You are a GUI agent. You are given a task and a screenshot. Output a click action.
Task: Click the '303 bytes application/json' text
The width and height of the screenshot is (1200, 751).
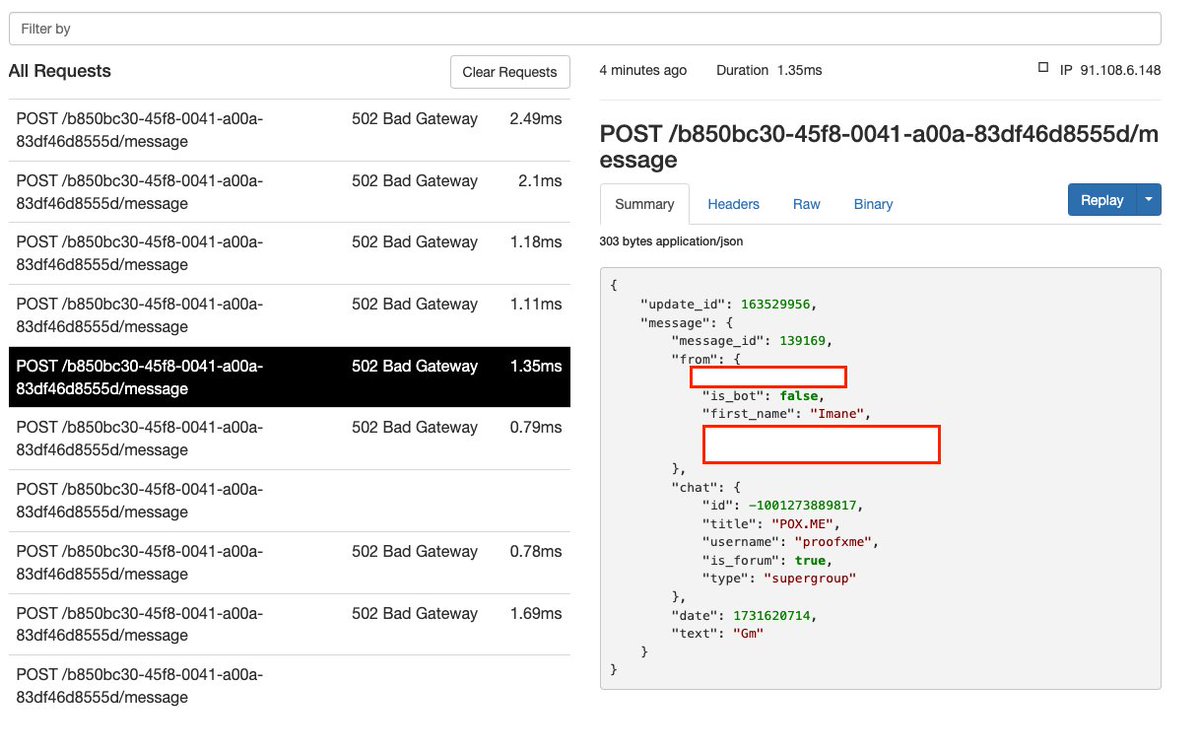671,241
